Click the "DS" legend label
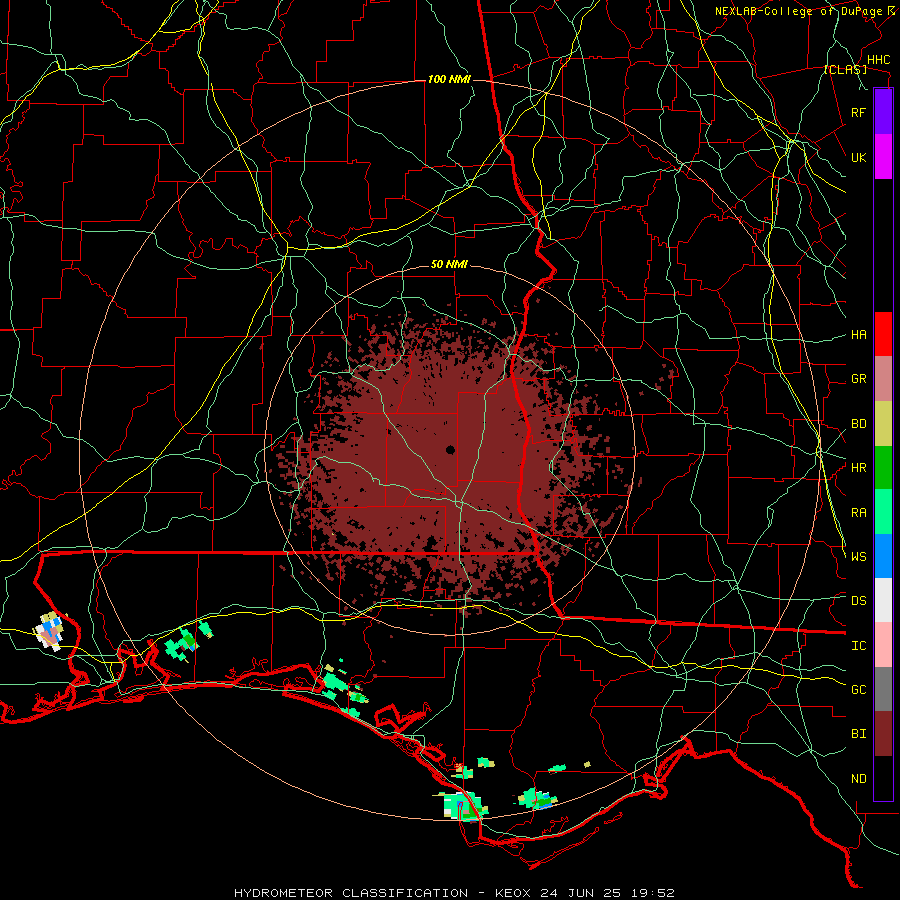The height and width of the screenshot is (900, 900). [x=859, y=601]
